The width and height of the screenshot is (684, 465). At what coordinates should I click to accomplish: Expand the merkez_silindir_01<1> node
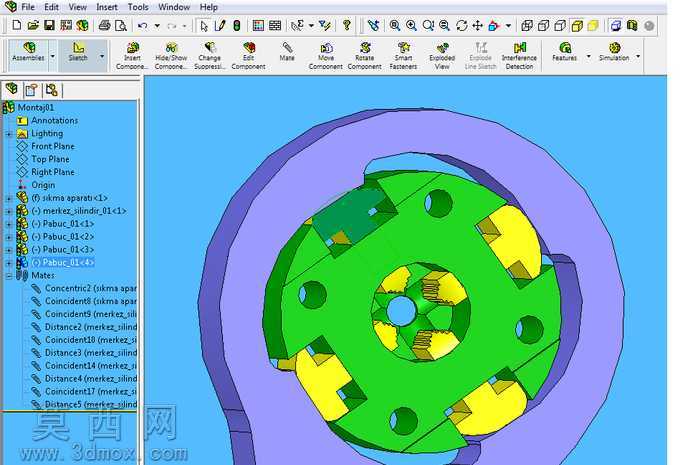tap(8, 212)
